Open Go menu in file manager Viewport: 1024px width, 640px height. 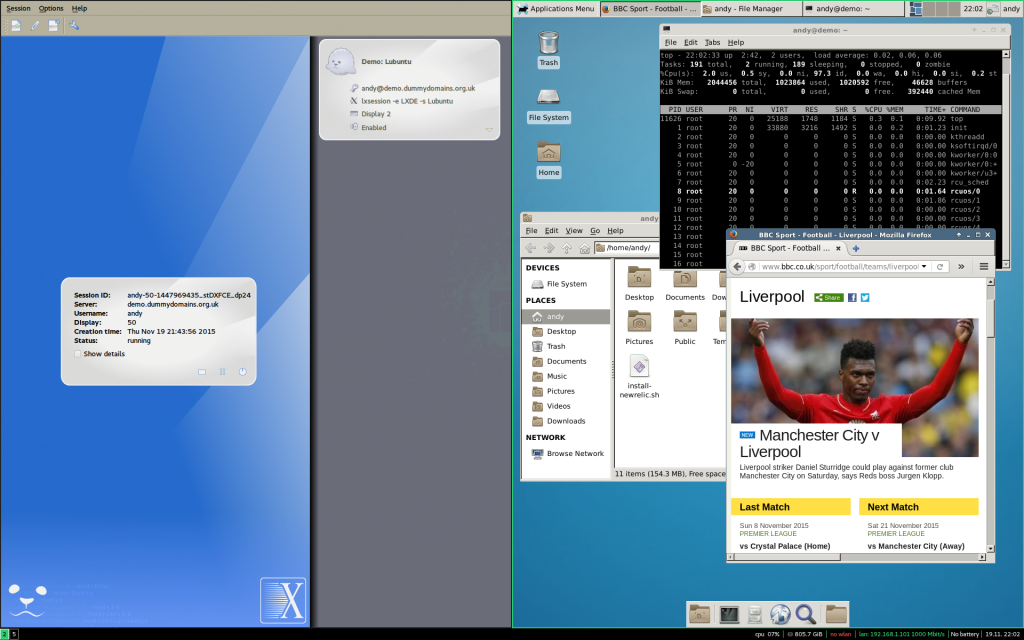(x=595, y=231)
